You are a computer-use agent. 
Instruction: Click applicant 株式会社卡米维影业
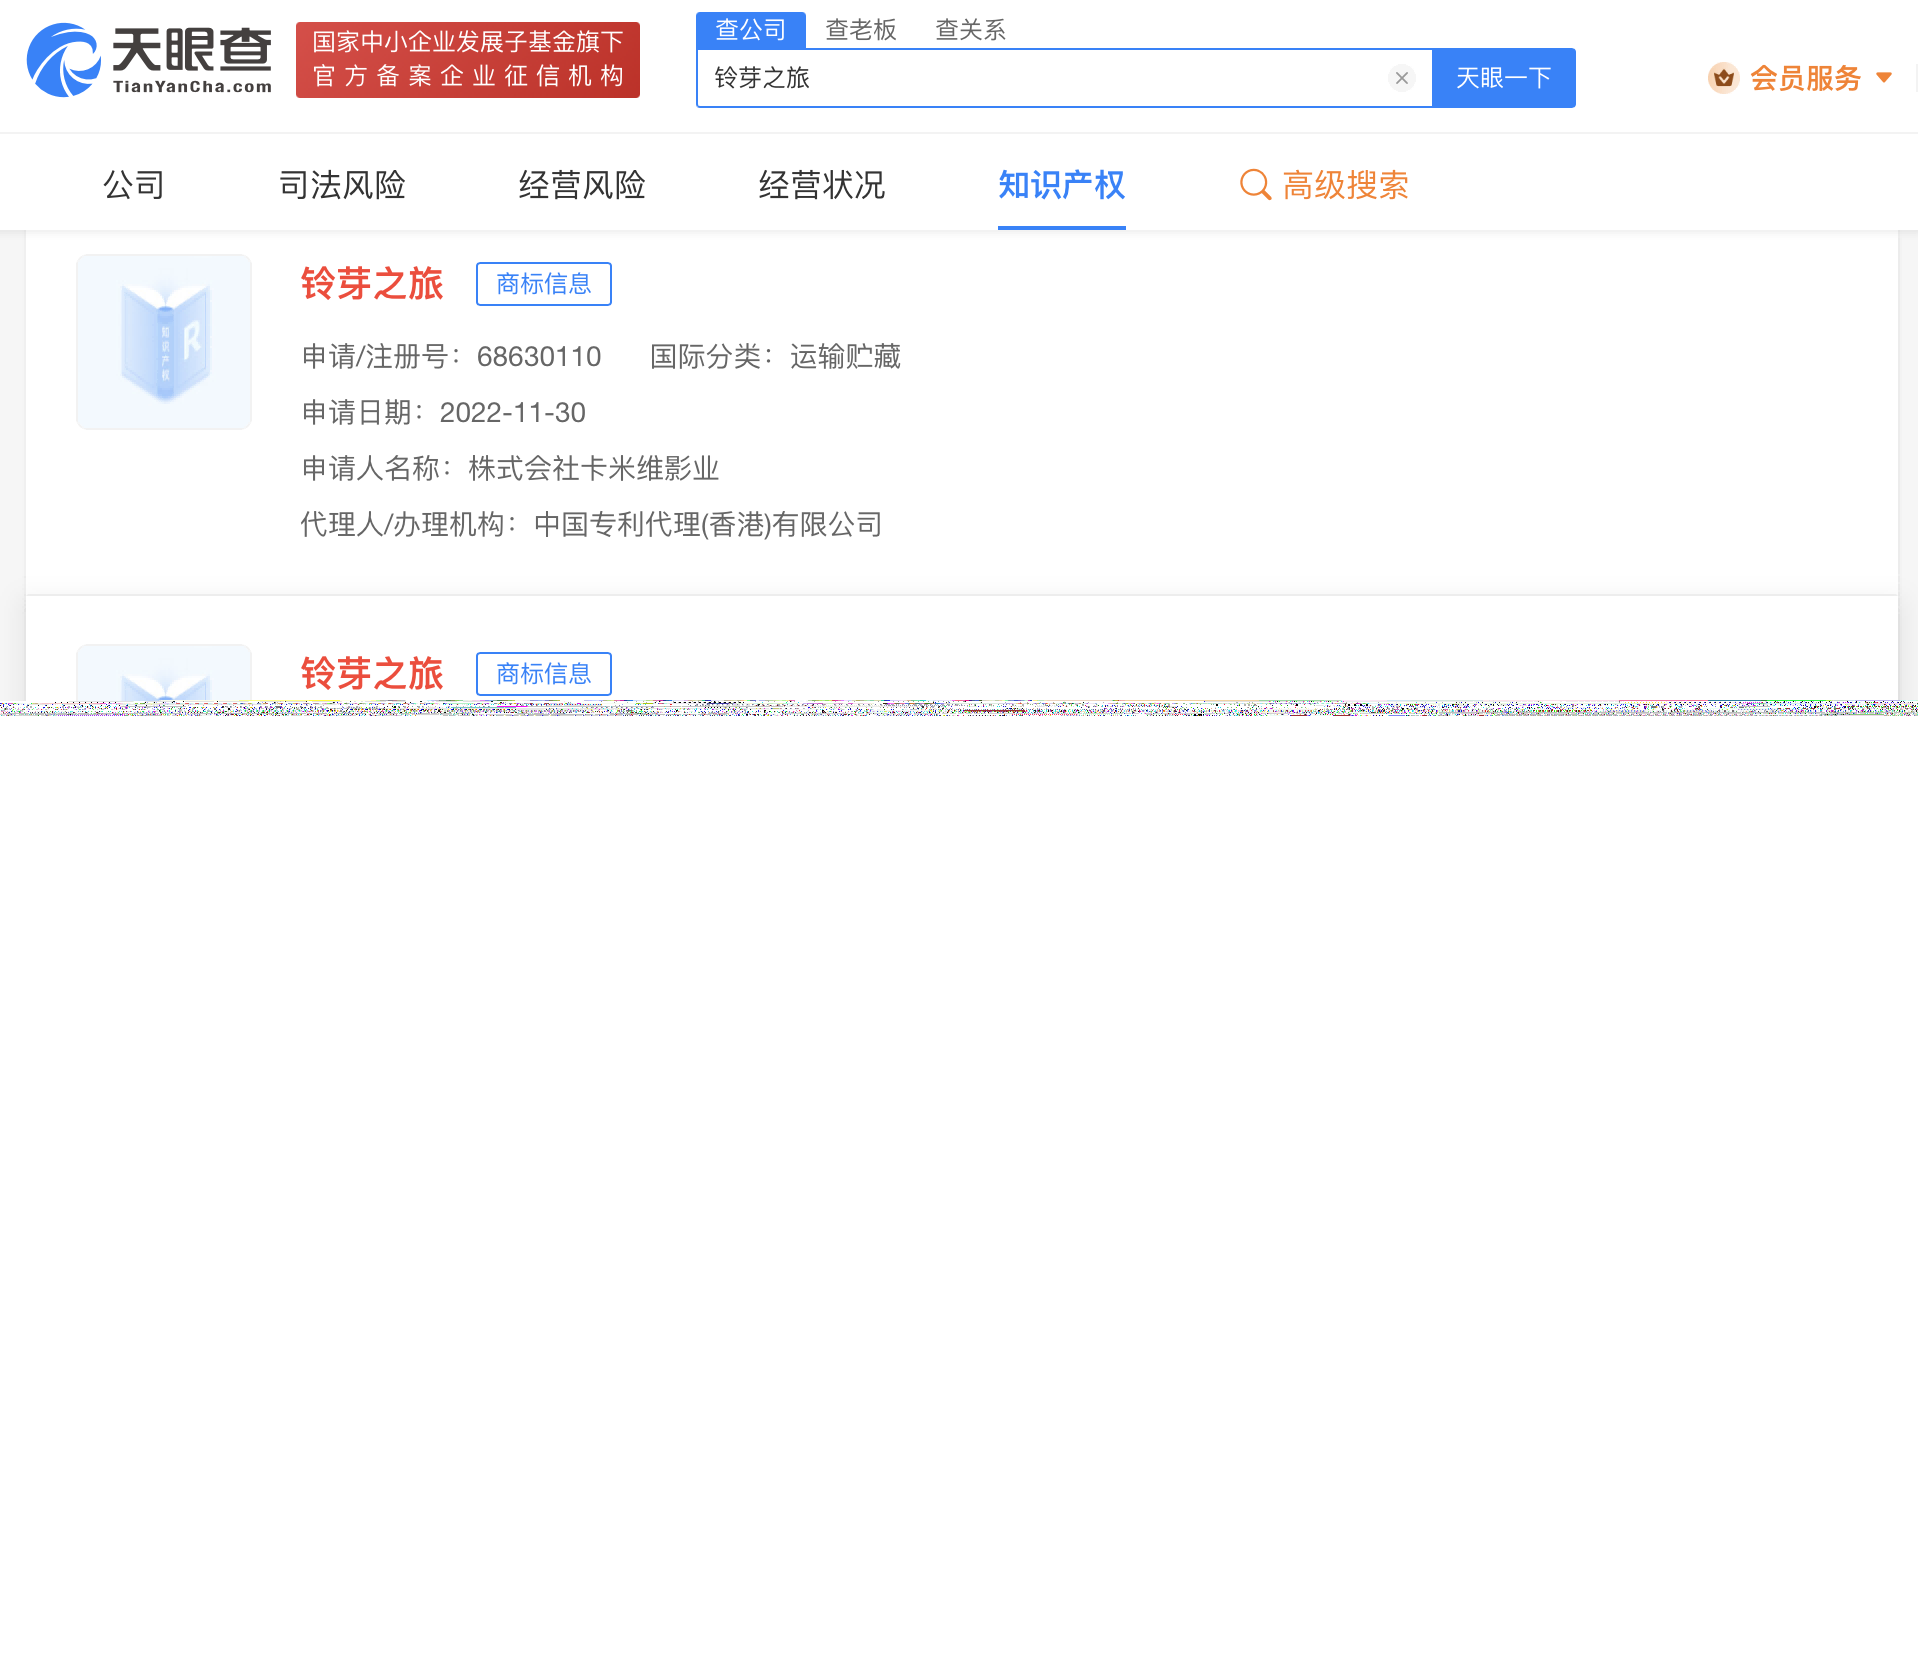[594, 469]
